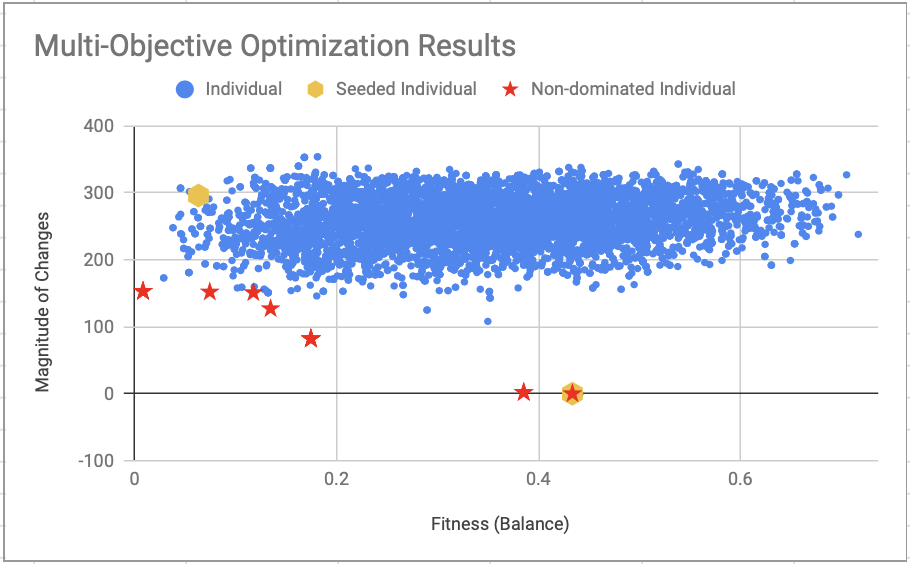Select the Individual legend text label
Screen dimensions: 910x564
243,89
